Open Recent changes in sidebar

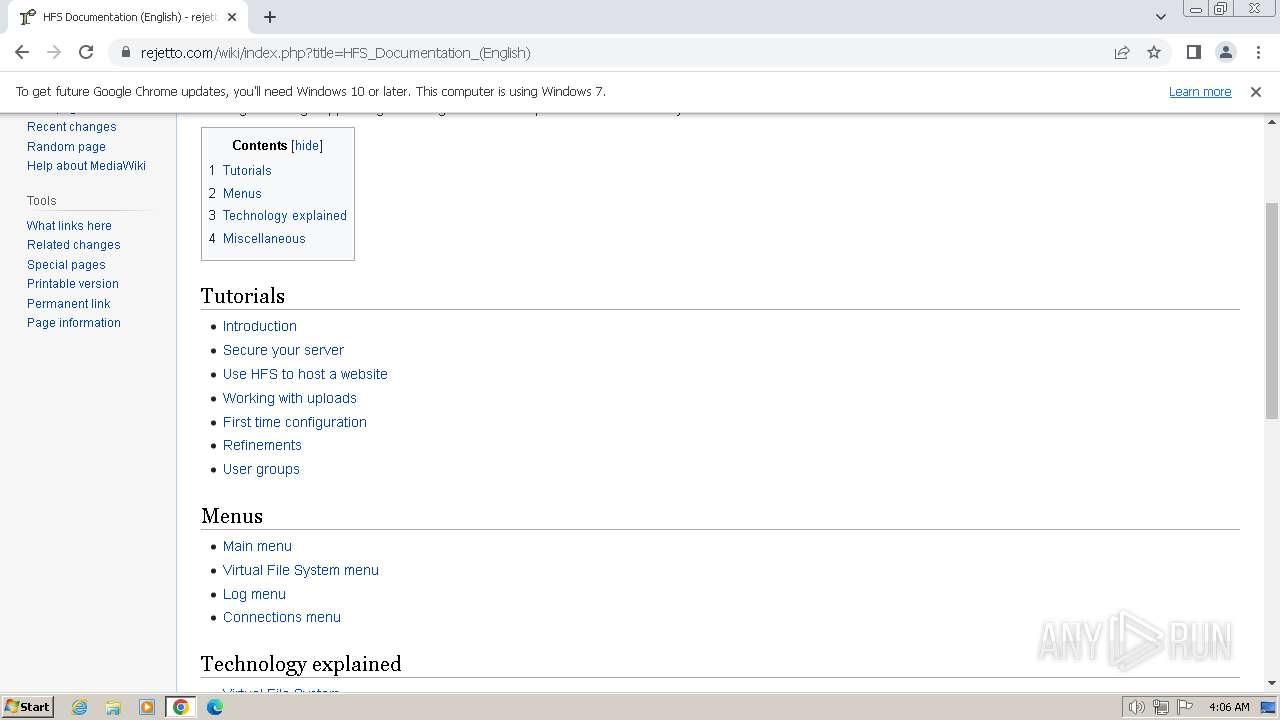[x=71, y=127]
